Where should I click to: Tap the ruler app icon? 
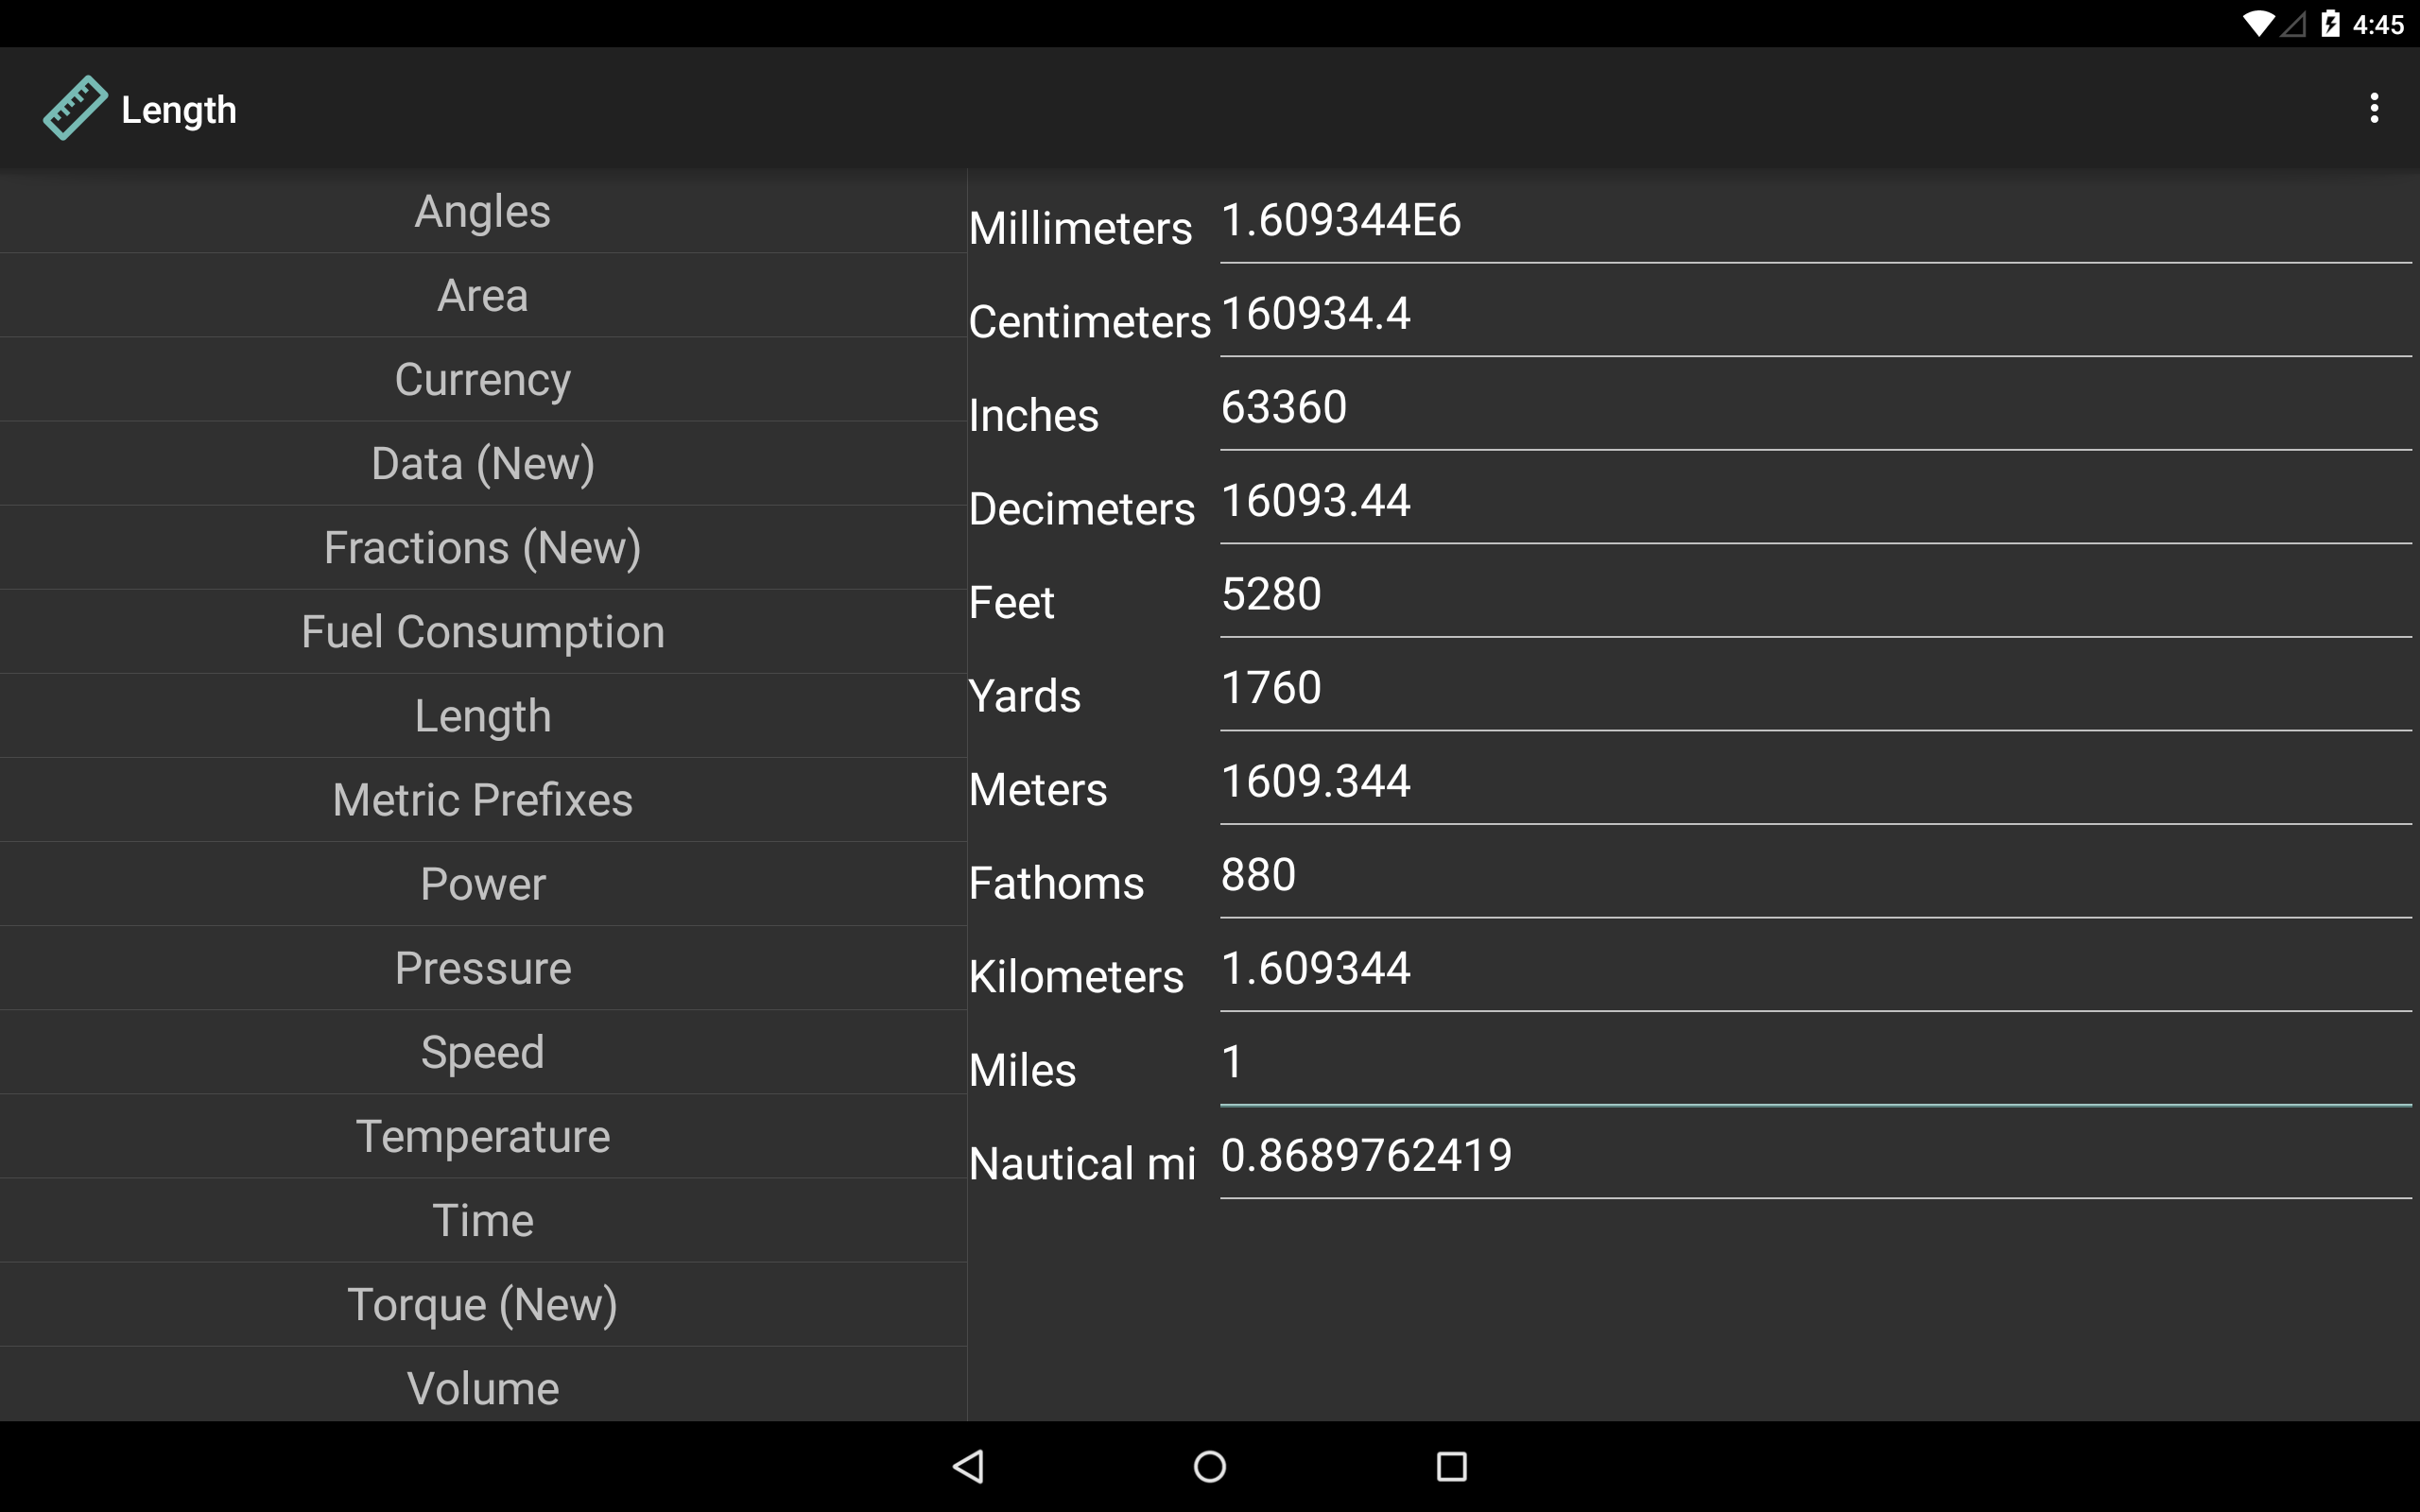[75, 108]
